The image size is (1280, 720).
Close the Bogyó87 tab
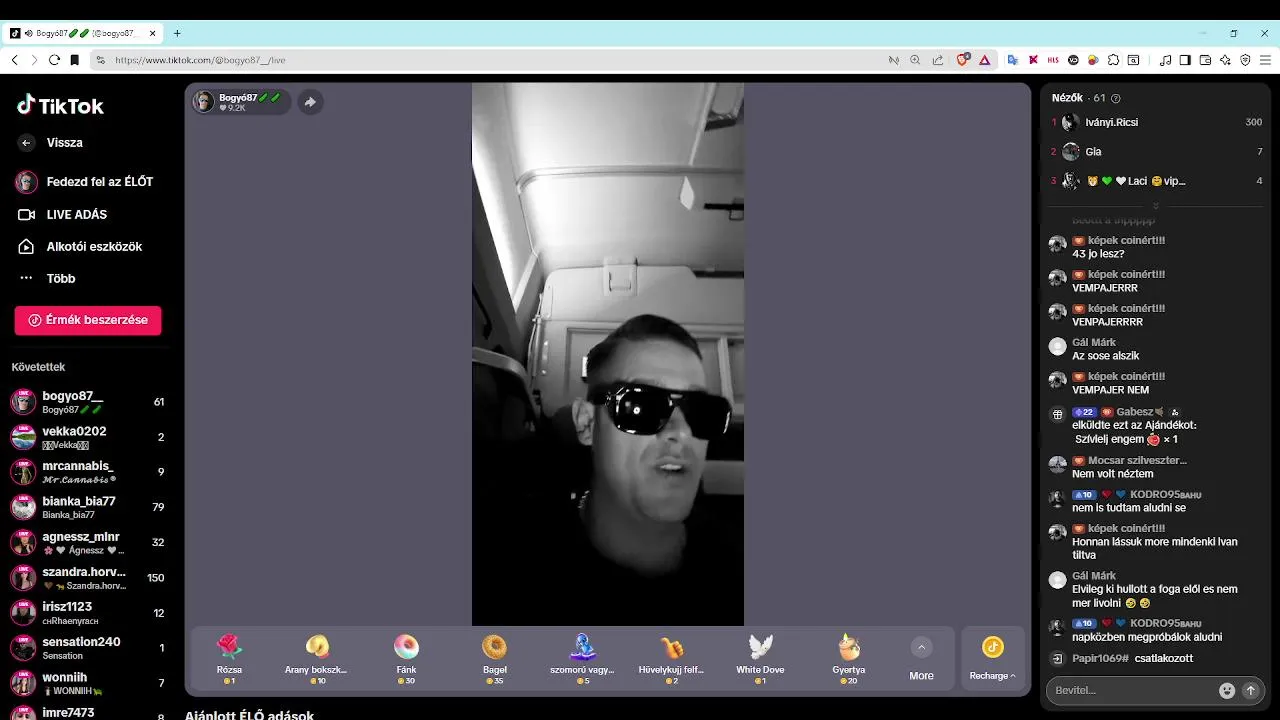click(x=153, y=33)
